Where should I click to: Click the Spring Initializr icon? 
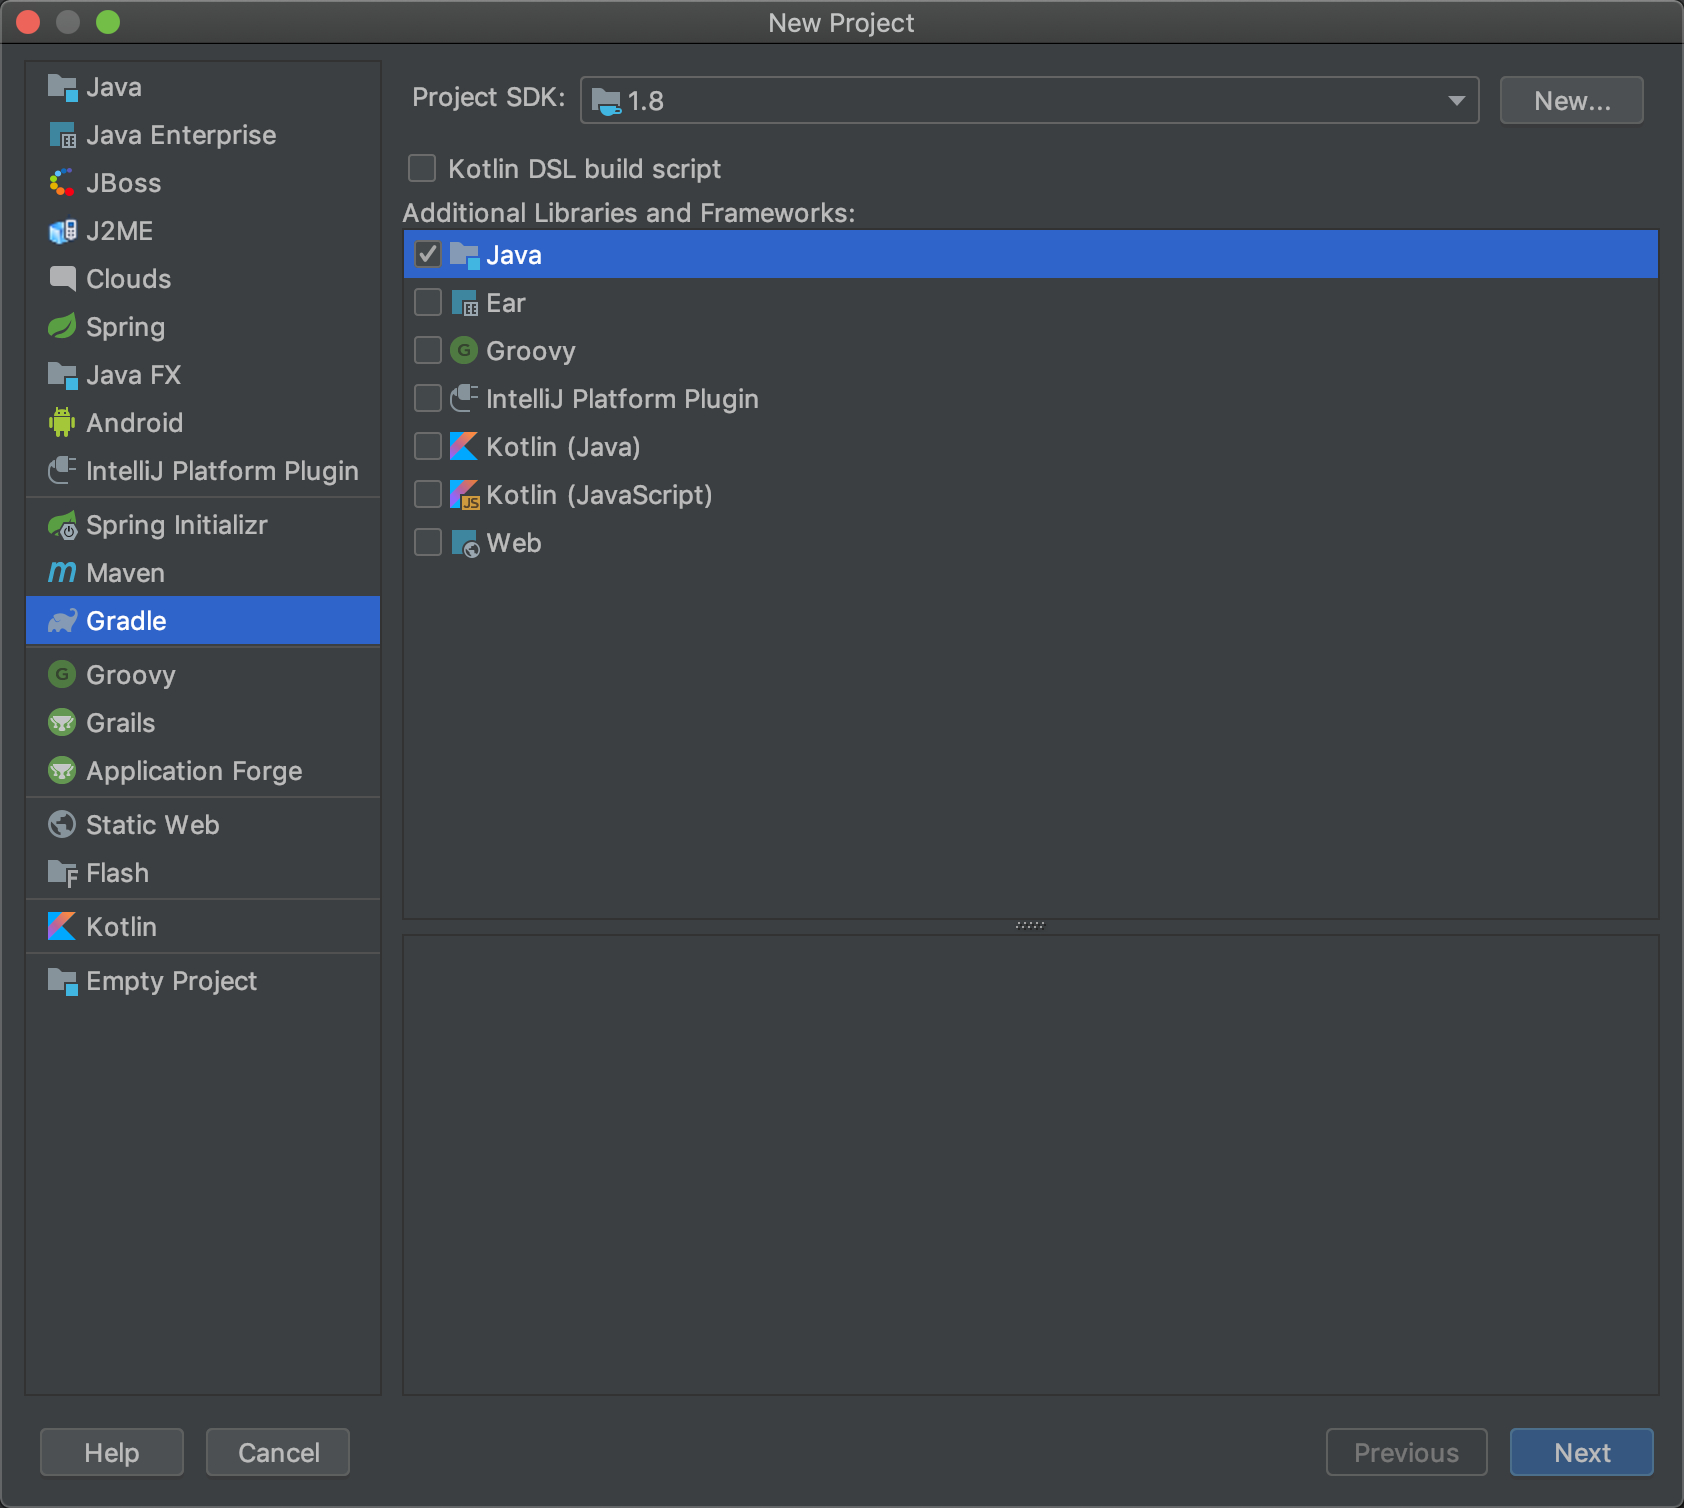[62, 525]
